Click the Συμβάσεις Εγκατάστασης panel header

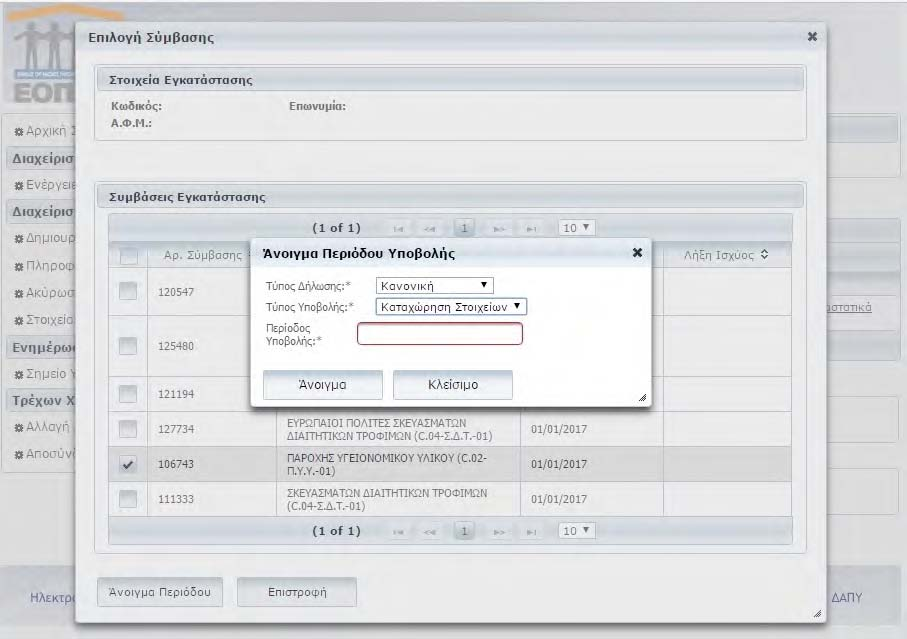[450, 197]
